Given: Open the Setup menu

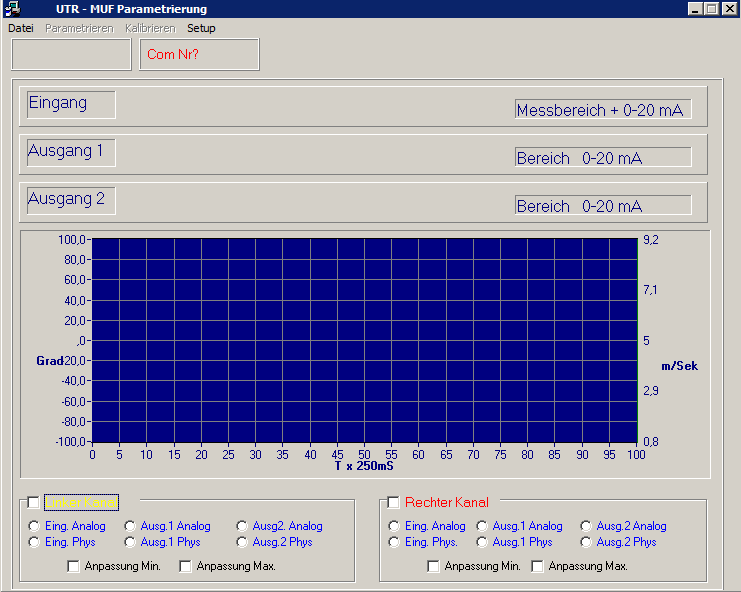Looking at the screenshot, I should tap(201, 28).
